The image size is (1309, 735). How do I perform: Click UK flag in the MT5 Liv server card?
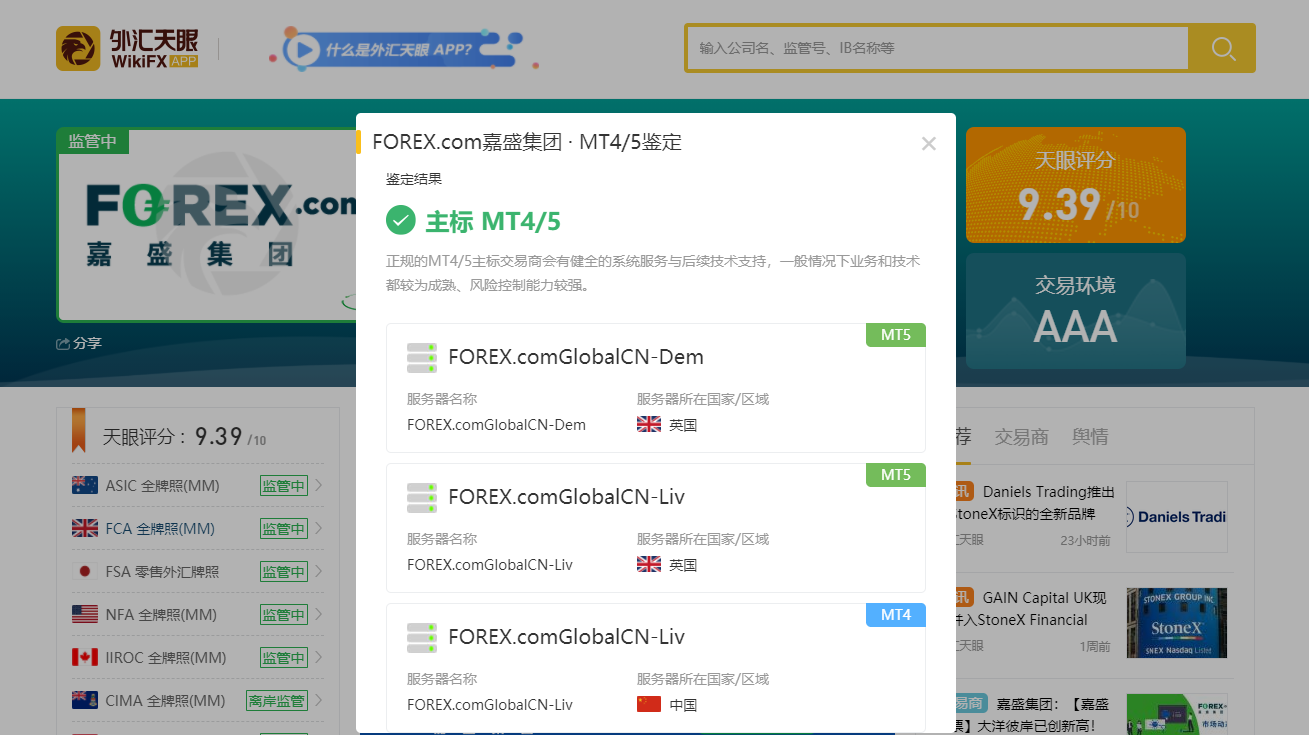tap(649, 564)
